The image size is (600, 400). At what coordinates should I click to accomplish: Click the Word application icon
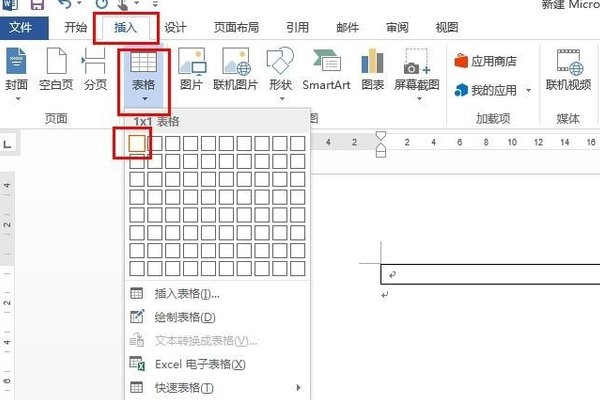click(x=10, y=5)
